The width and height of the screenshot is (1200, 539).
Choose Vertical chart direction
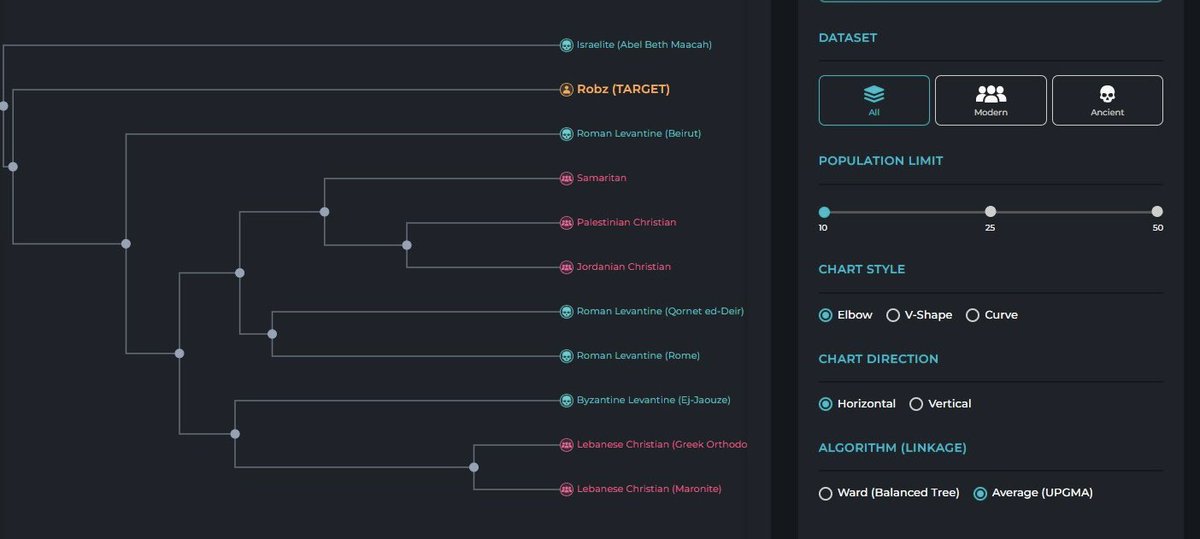[x=940, y=404]
